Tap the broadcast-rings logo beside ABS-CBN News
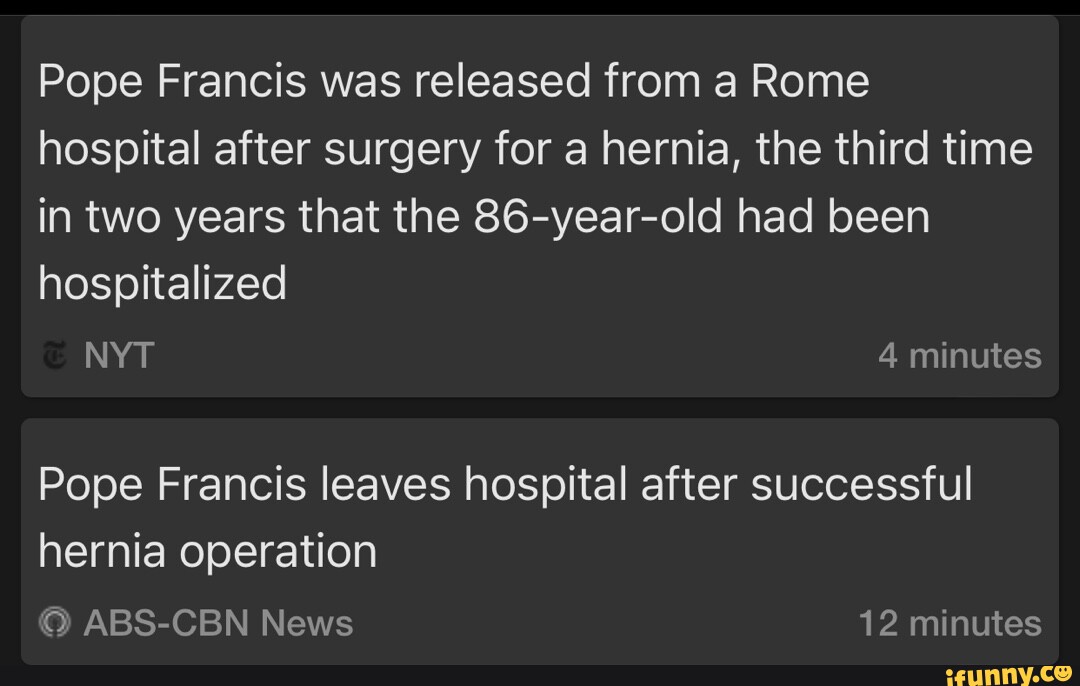1080x686 pixels. coord(53,622)
